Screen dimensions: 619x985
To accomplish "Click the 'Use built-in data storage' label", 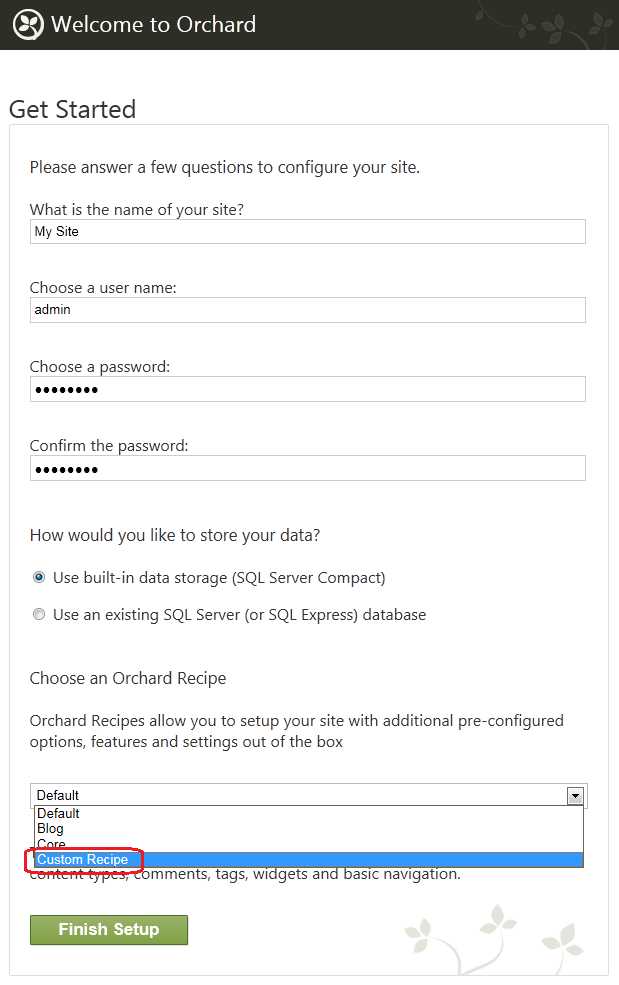I will [219, 578].
